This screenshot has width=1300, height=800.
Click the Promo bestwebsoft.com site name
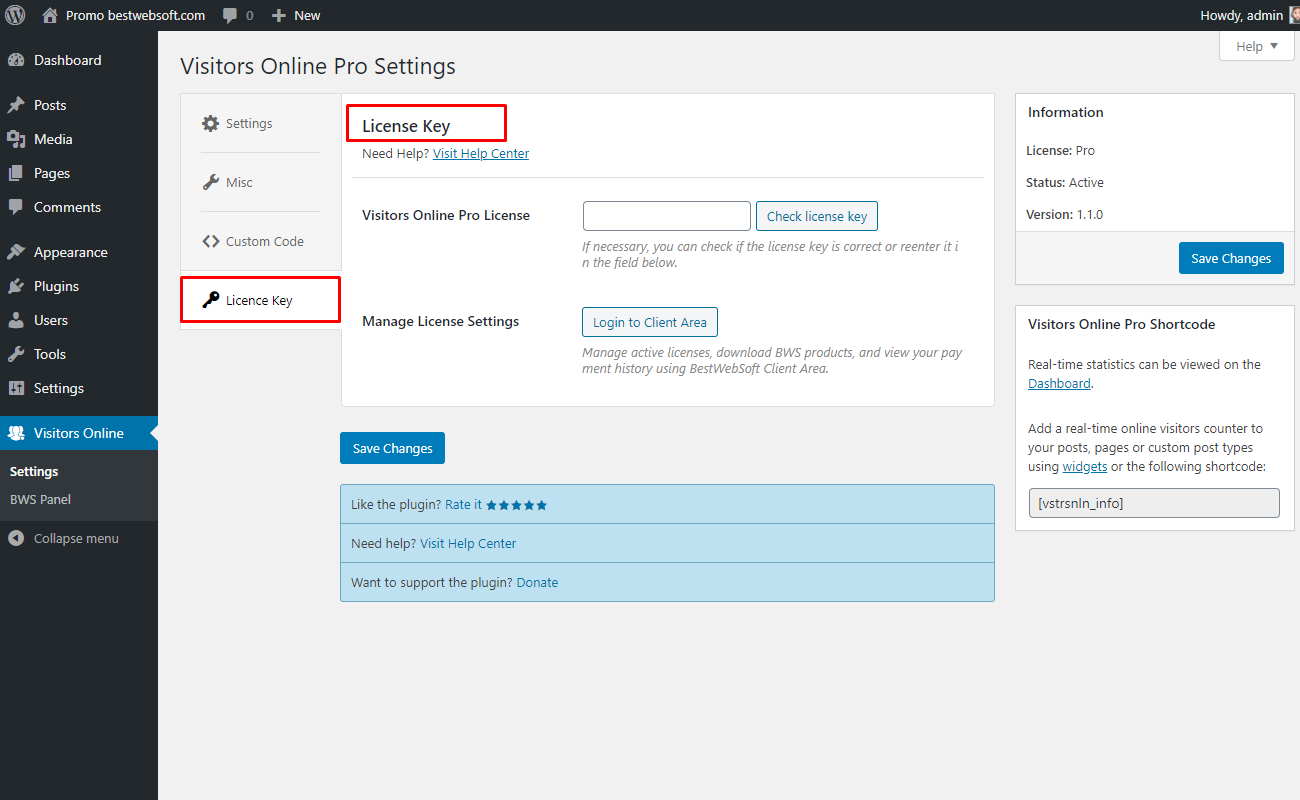point(135,15)
